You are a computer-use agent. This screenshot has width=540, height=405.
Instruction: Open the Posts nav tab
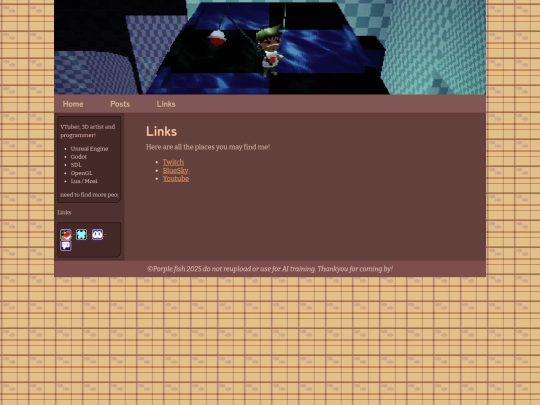(120, 104)
